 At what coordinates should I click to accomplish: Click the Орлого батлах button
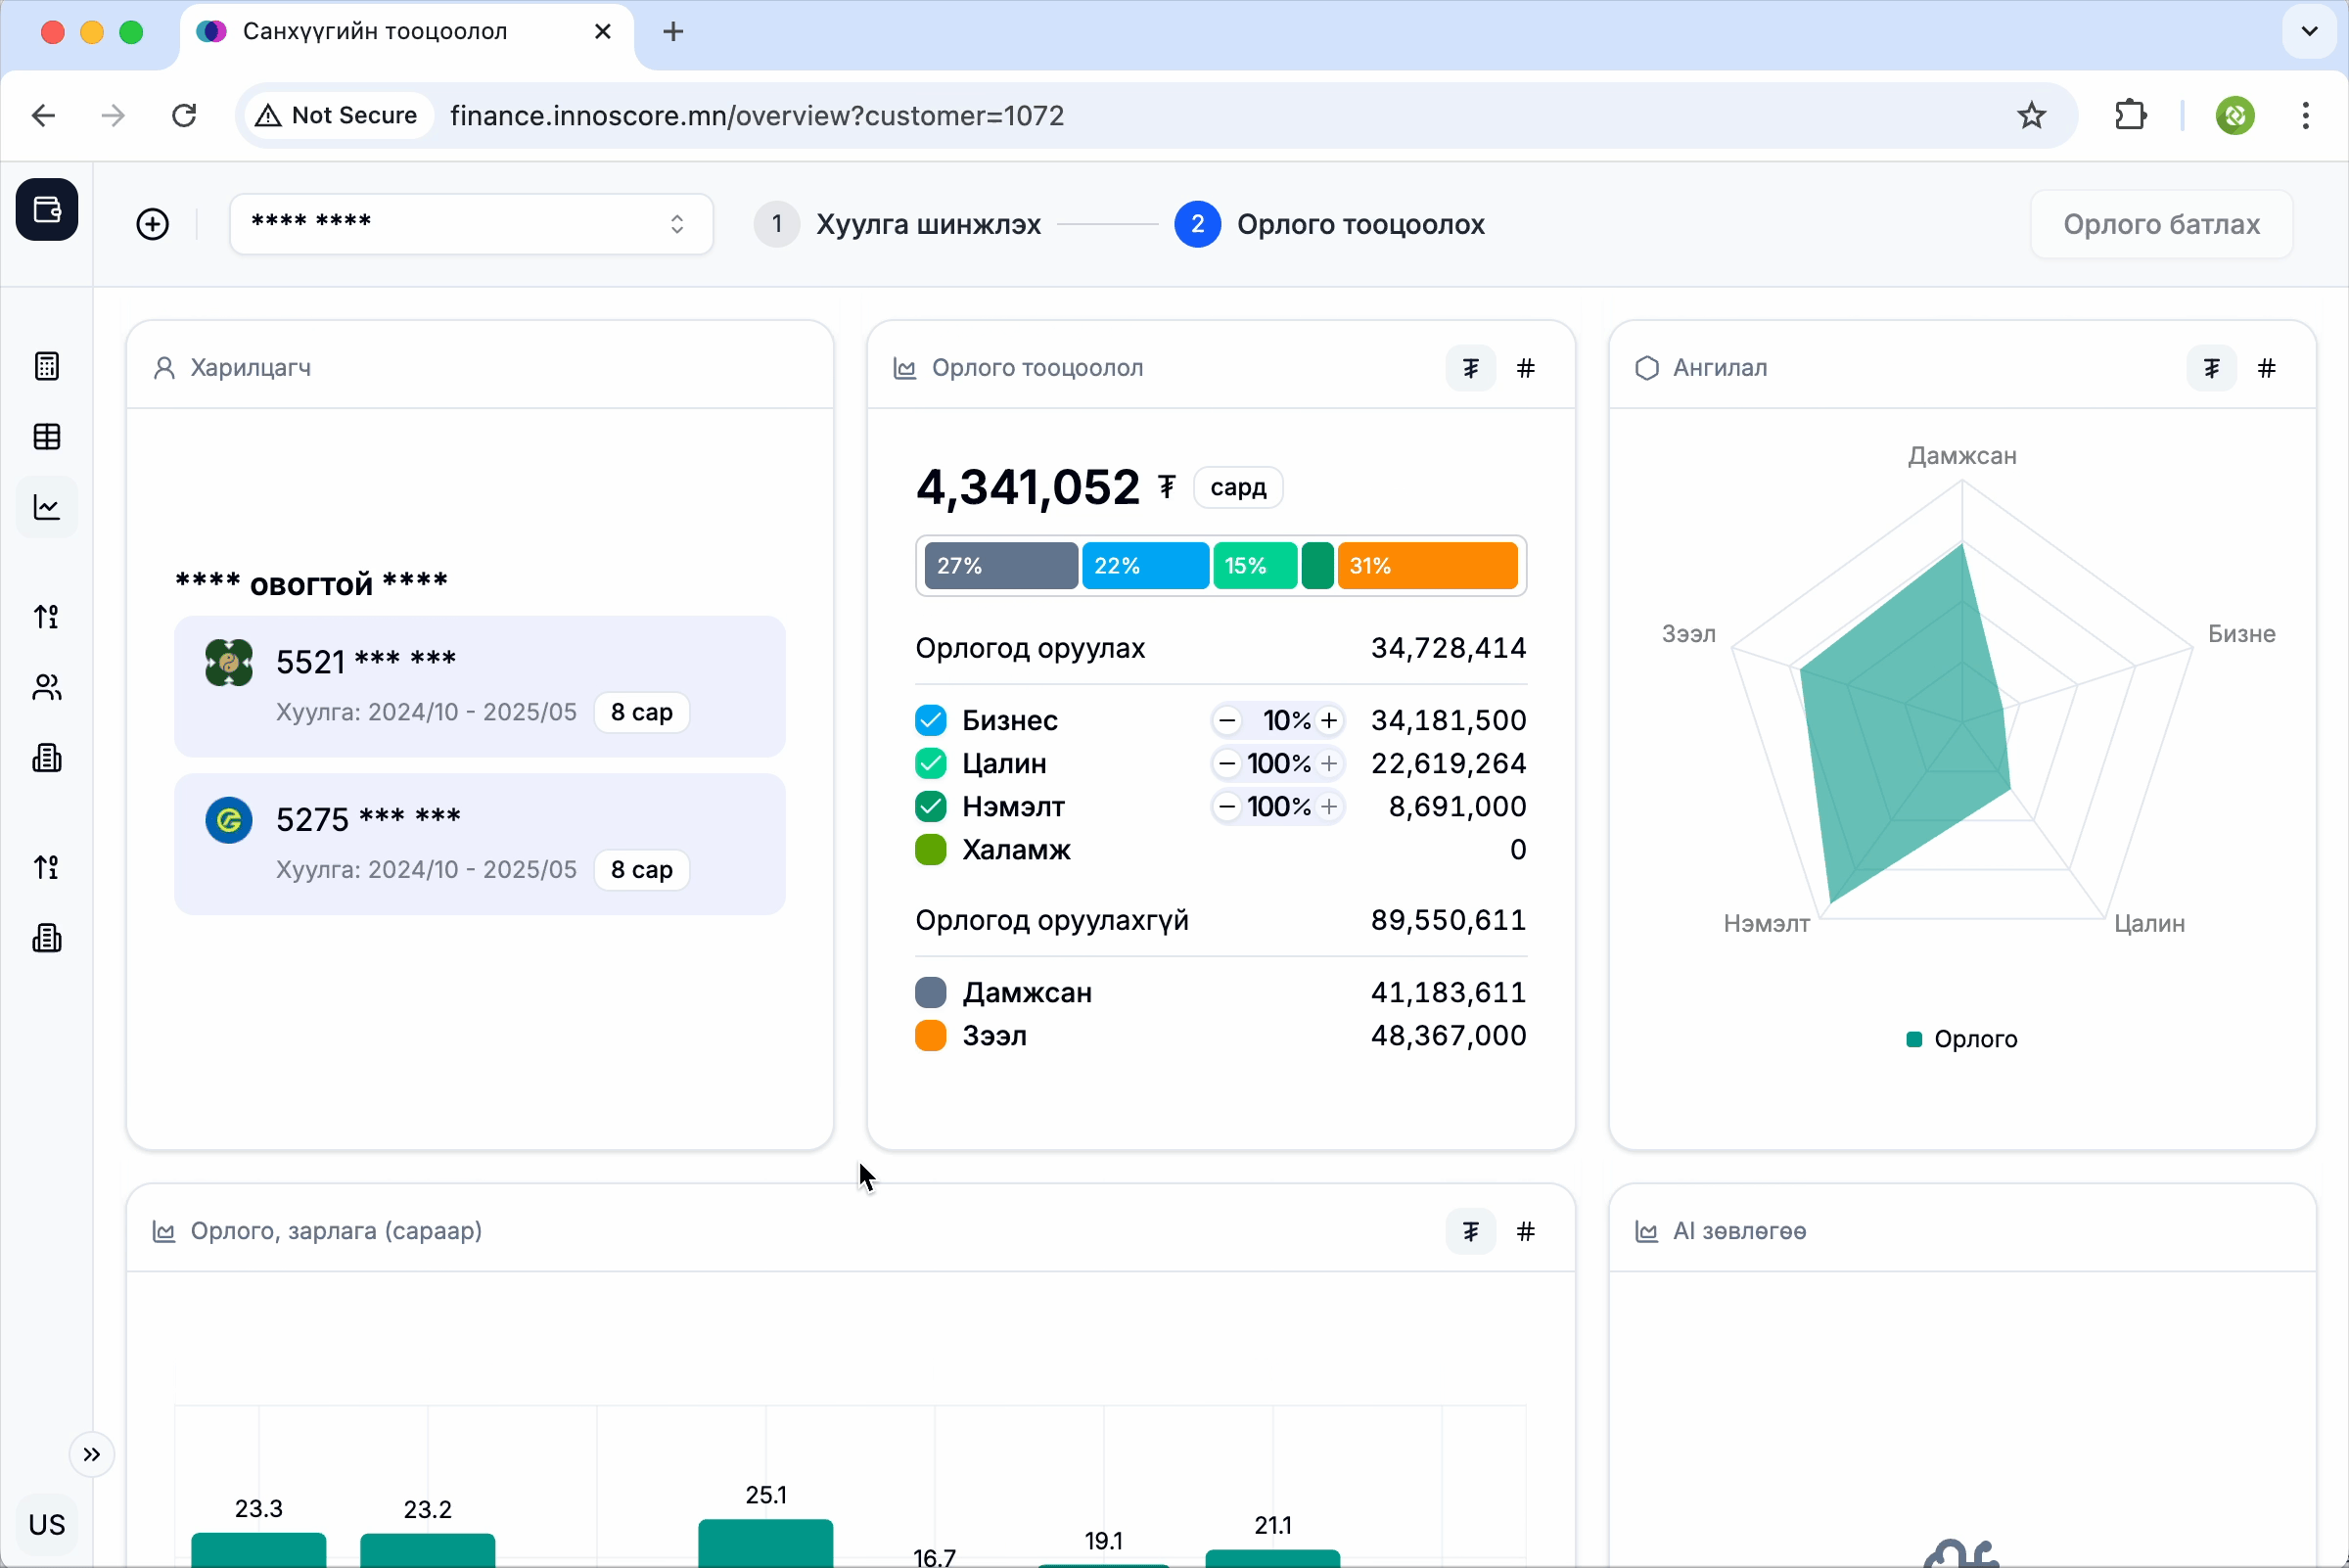[x=2160, y=224]
